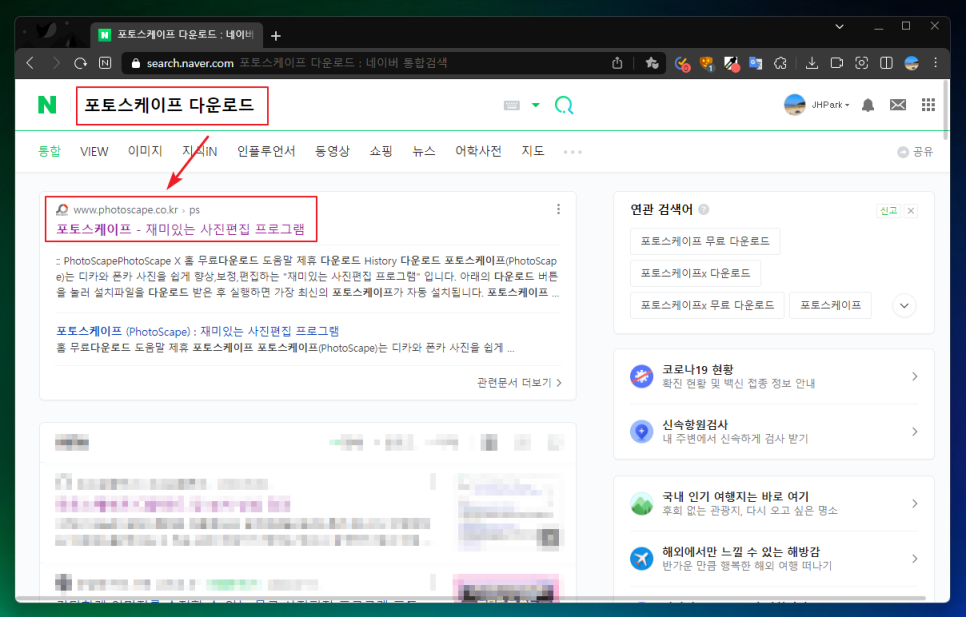
Task: Bookmark page with star icon
Action: coord(652,63)
